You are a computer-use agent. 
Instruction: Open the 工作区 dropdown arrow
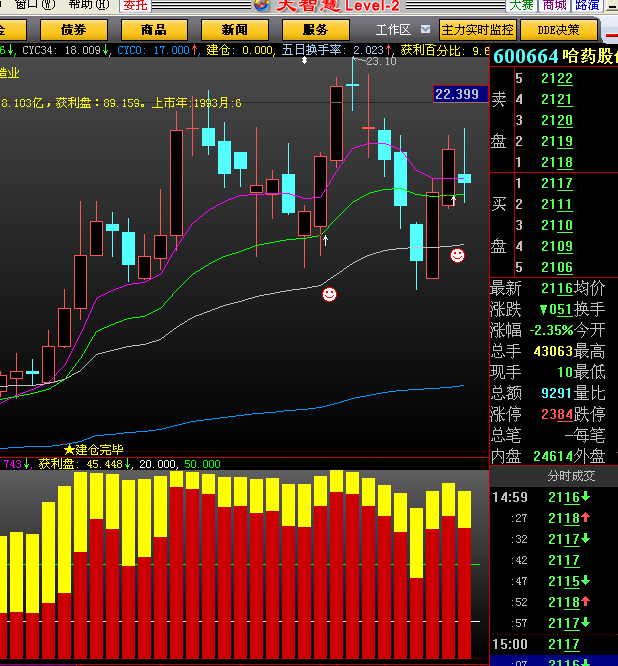425,29
